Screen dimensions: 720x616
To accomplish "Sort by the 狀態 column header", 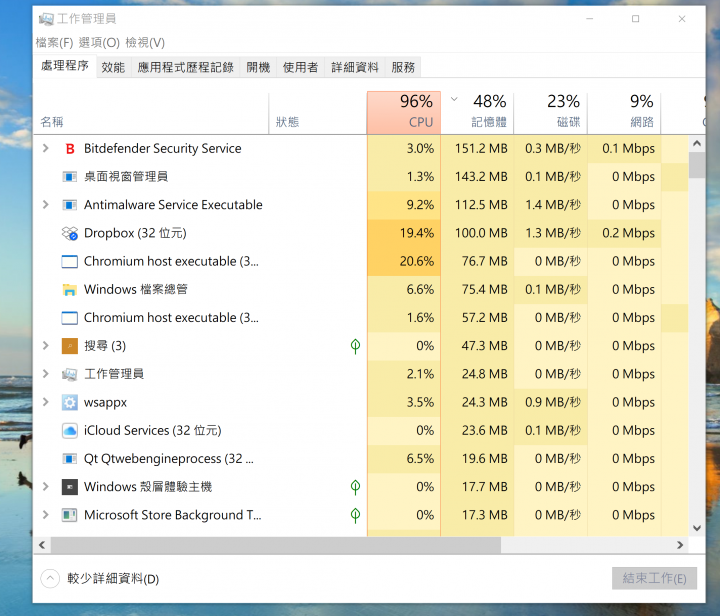I will [318, 112].
